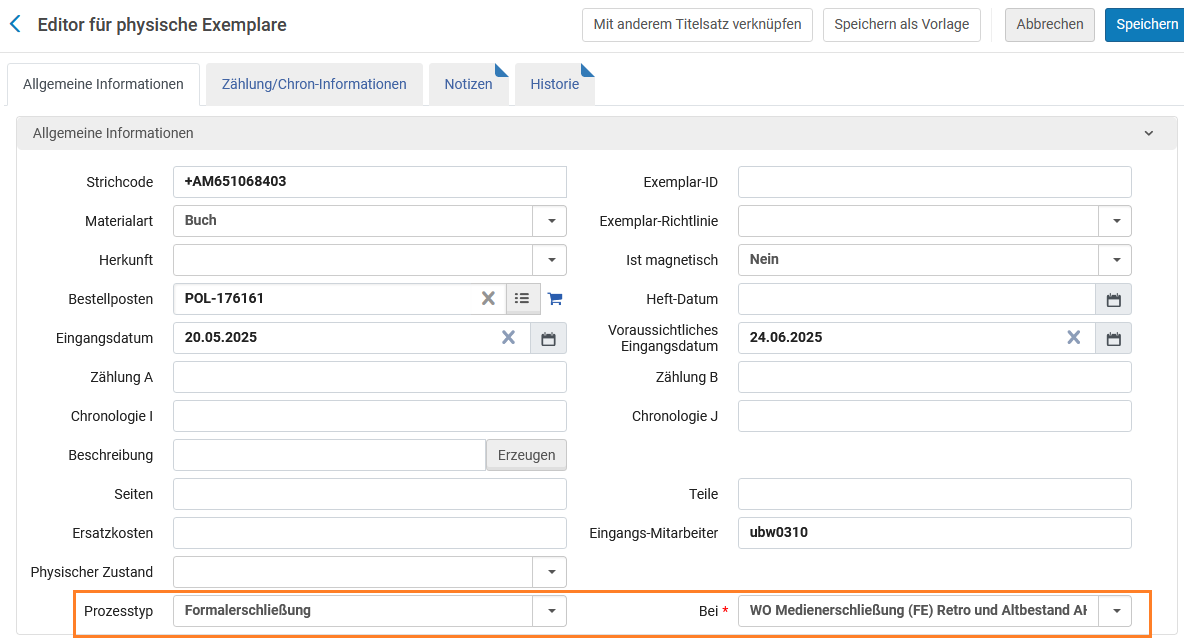Image resolution: width=1184 pixels, height=642 pixels.
Task: Open calendar for Voraussichtliches Eingangsdatum
Action: [x=1114, y=338]
